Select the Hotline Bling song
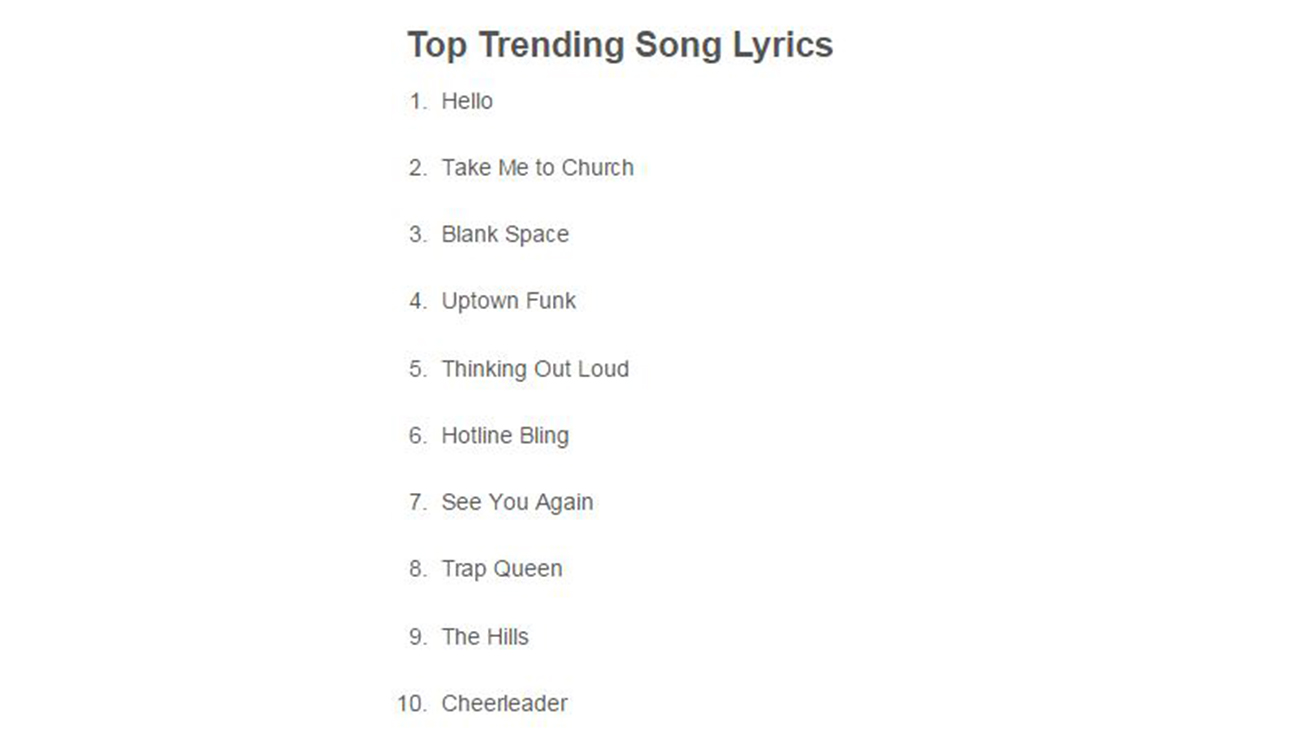Image resolution: width=1300 pixels, height=729 pixels. coord(505,436)
